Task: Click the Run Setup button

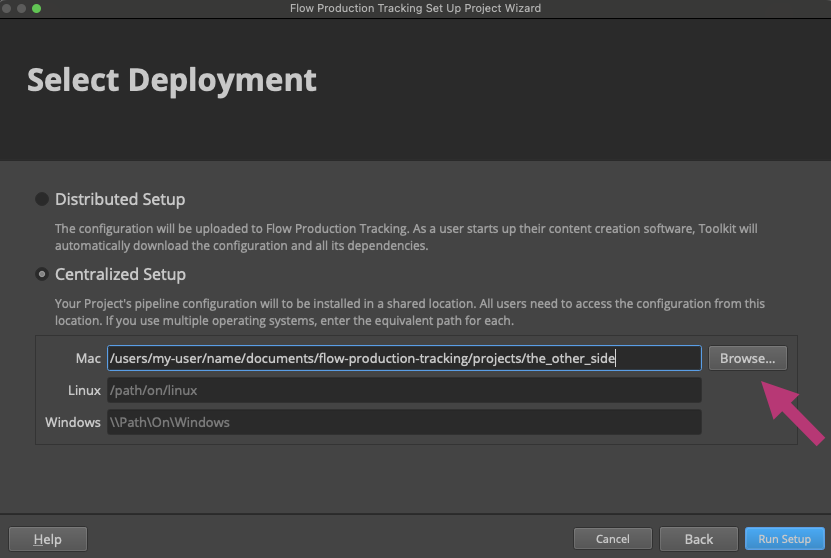Action: coord(784,539)
